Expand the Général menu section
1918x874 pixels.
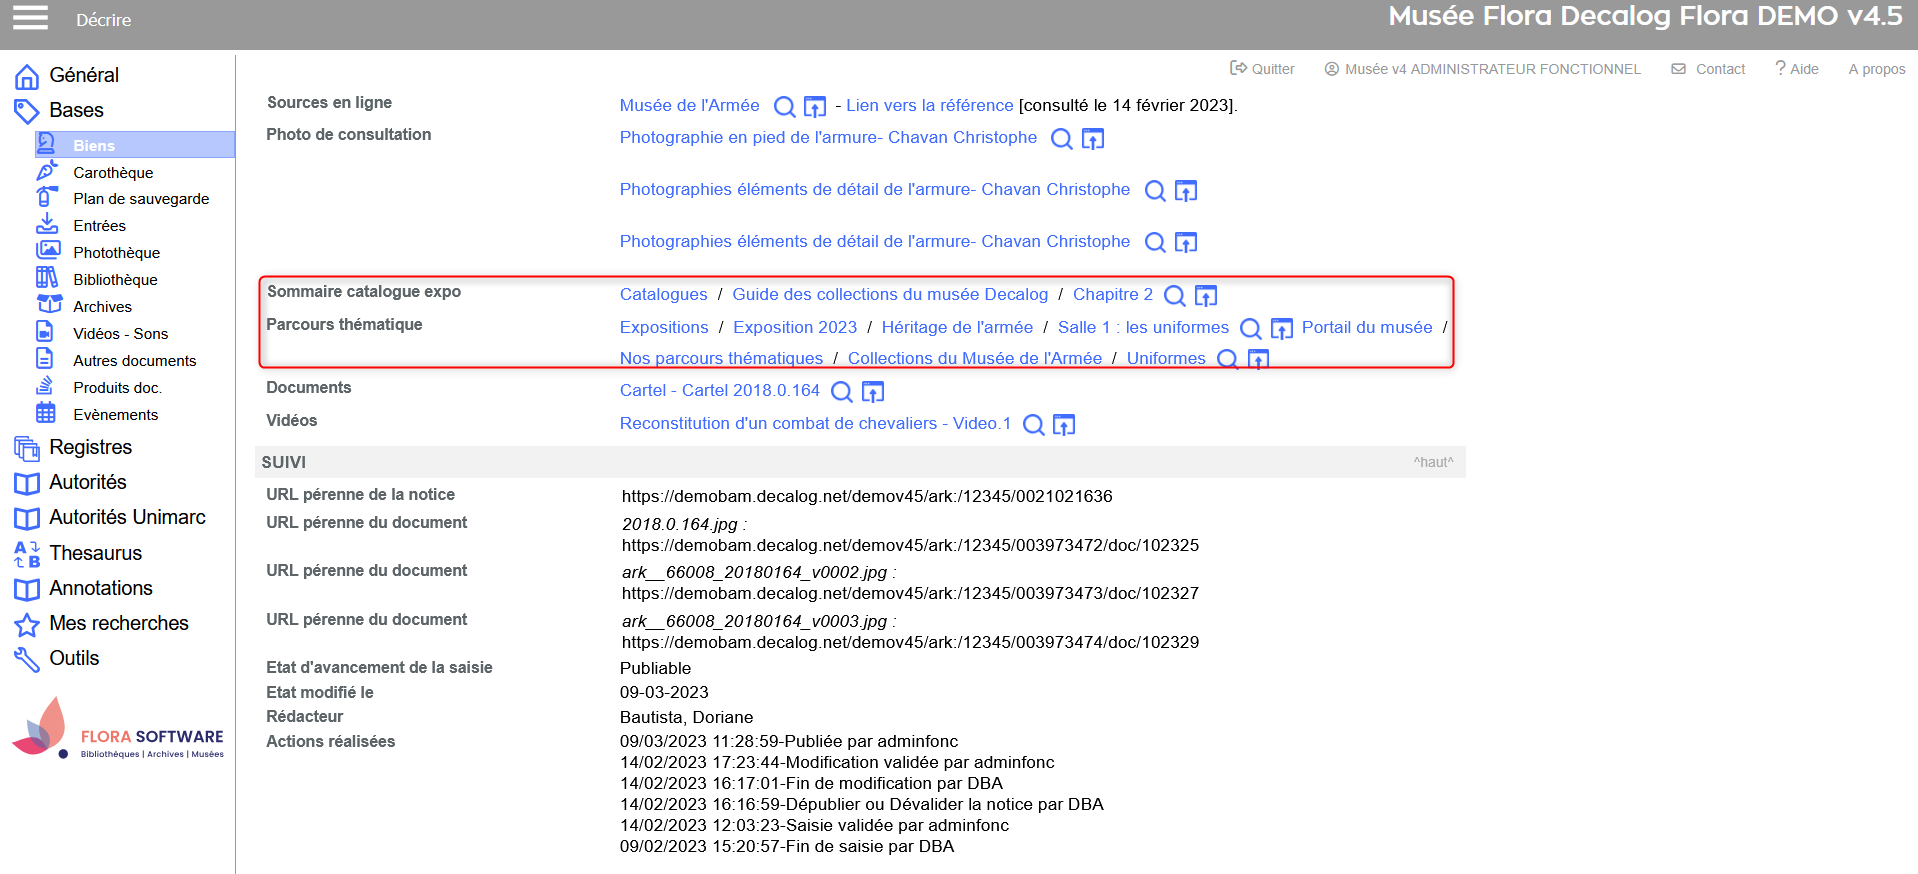[84, 75]
